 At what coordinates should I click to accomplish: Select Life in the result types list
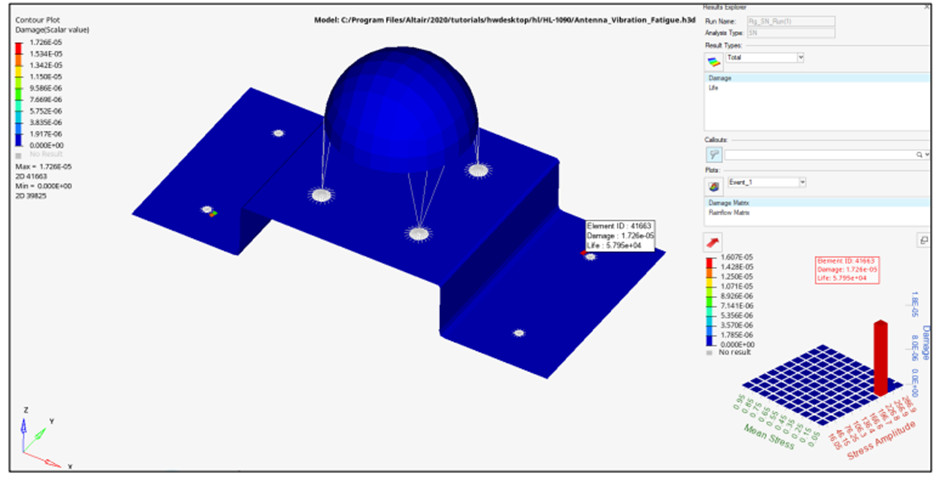(x=714, y=87)
